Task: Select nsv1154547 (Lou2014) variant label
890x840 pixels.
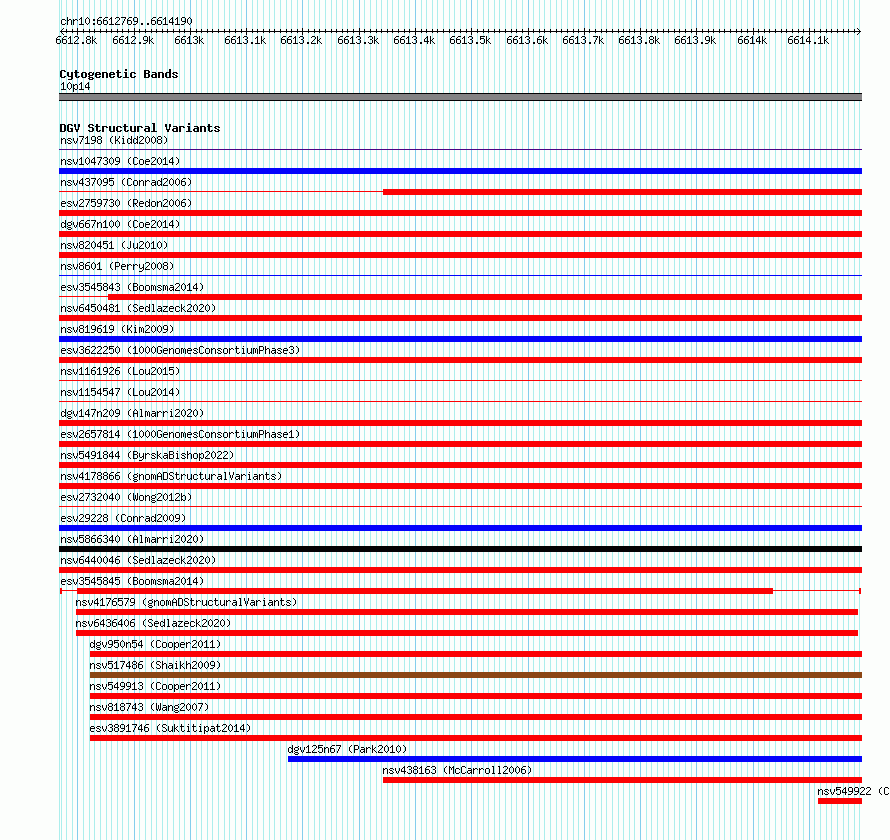Action: point(120,392)
